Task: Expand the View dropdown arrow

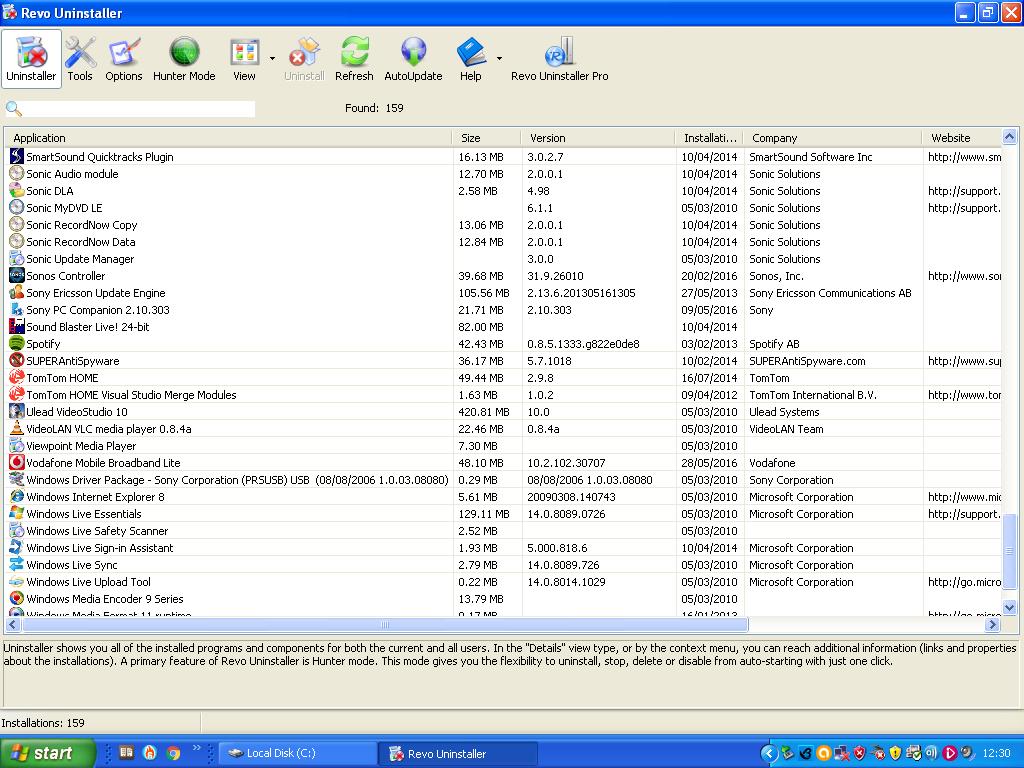Action: coord(272,59)
